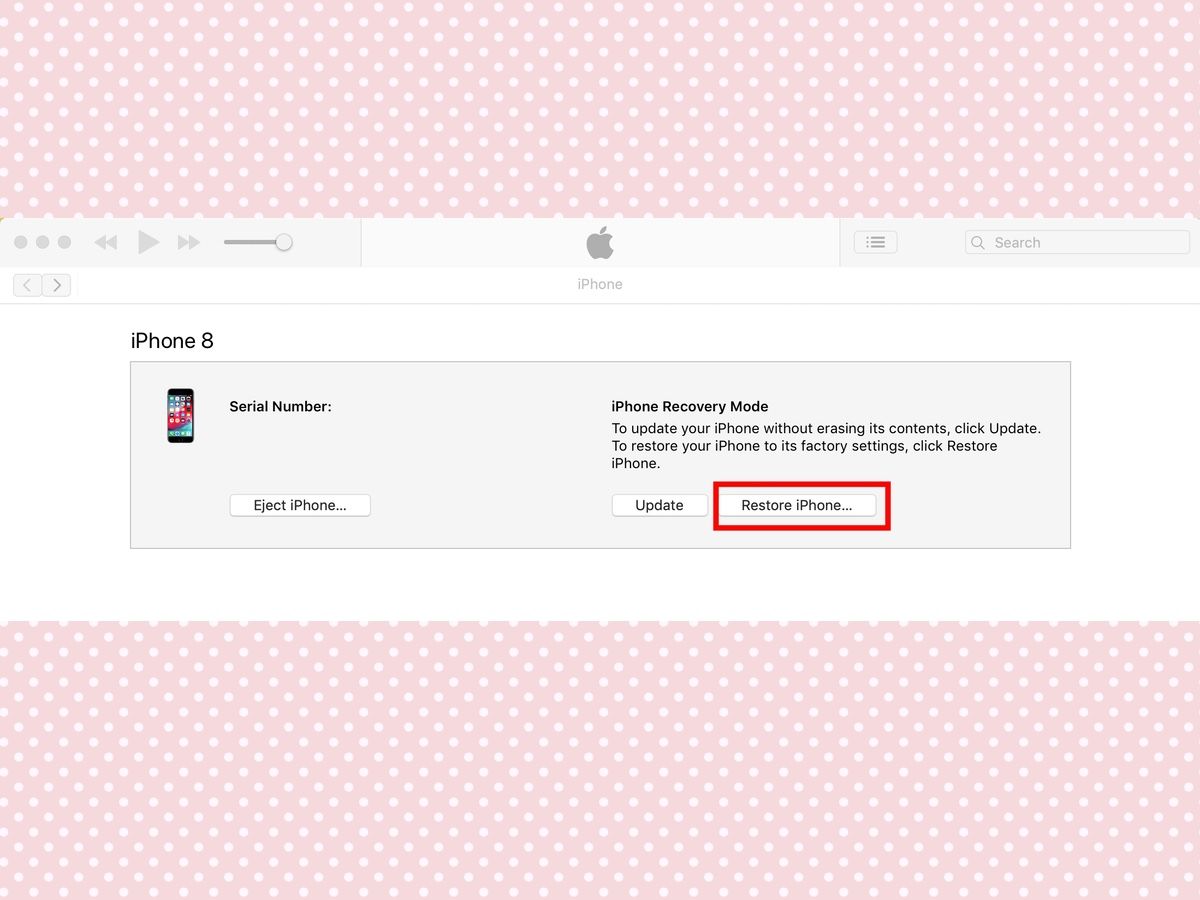Open the Up Next queue list icon
The width and height of the screenshot is (1200, 900).
click(x=874, y=241)
